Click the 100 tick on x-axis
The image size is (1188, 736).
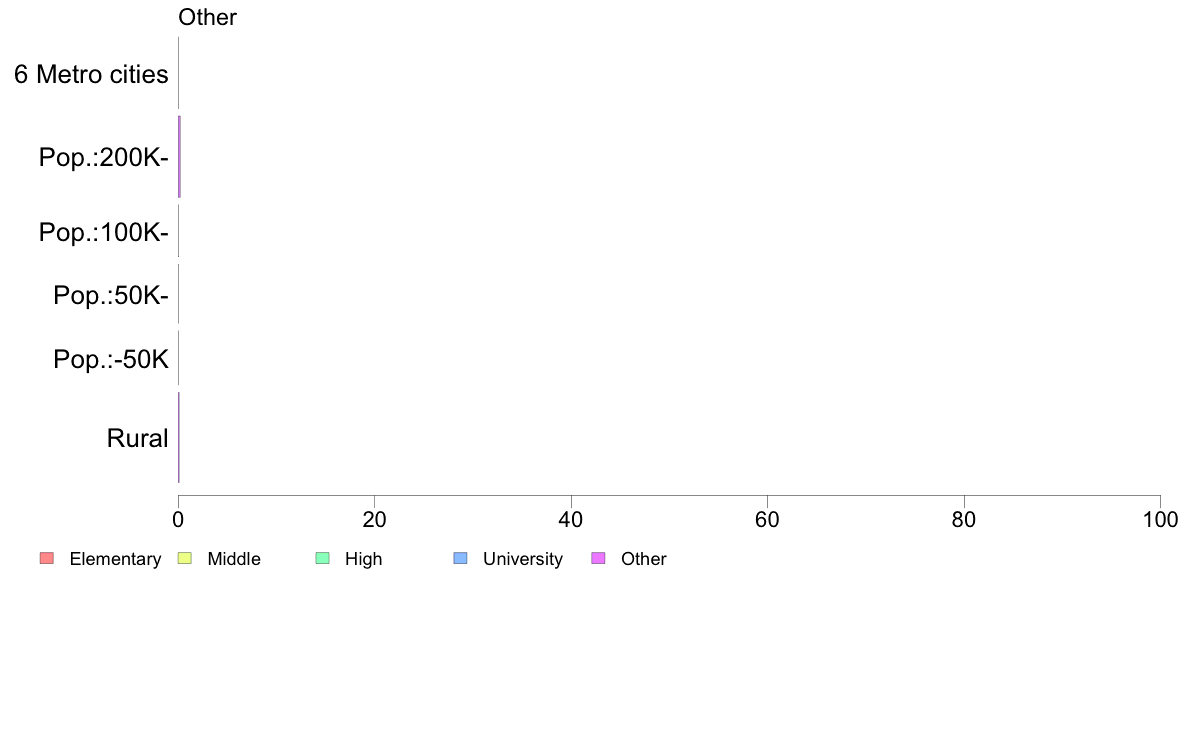tap(1160, 519)
